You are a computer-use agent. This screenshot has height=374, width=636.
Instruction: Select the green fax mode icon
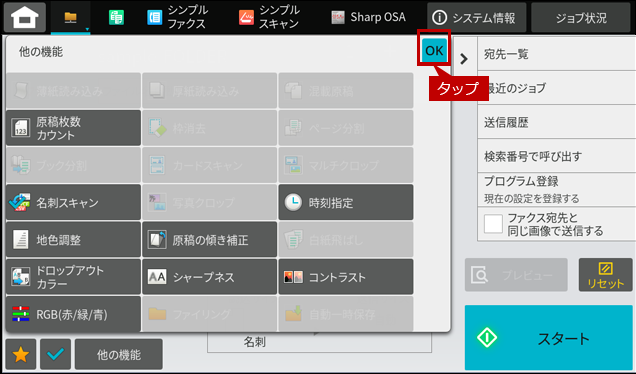116,17
